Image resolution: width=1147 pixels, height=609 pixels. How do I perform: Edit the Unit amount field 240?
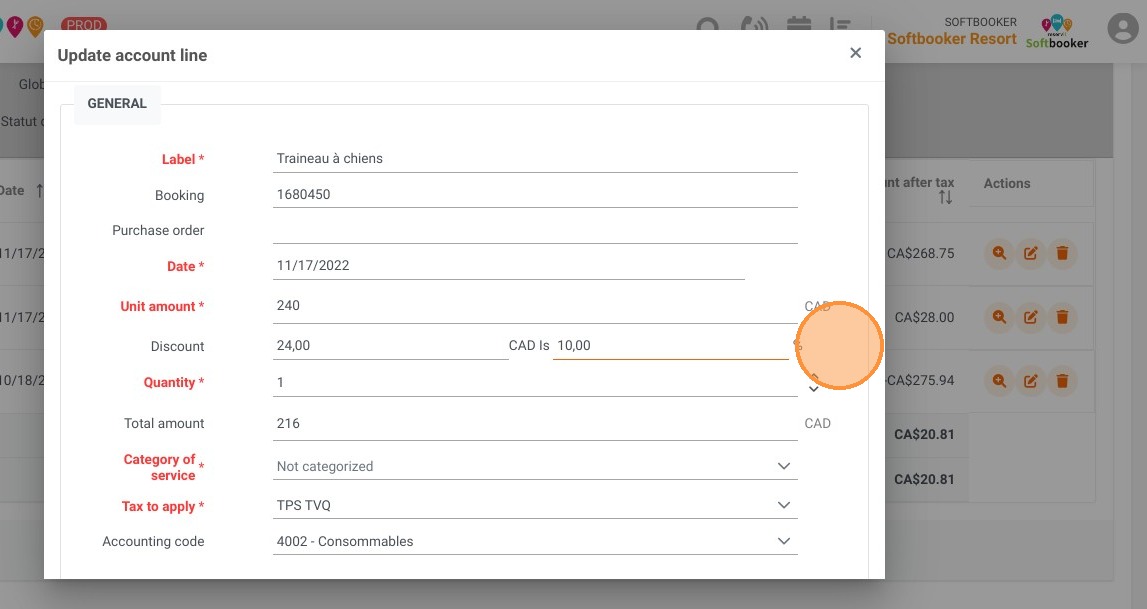point(535,306)
